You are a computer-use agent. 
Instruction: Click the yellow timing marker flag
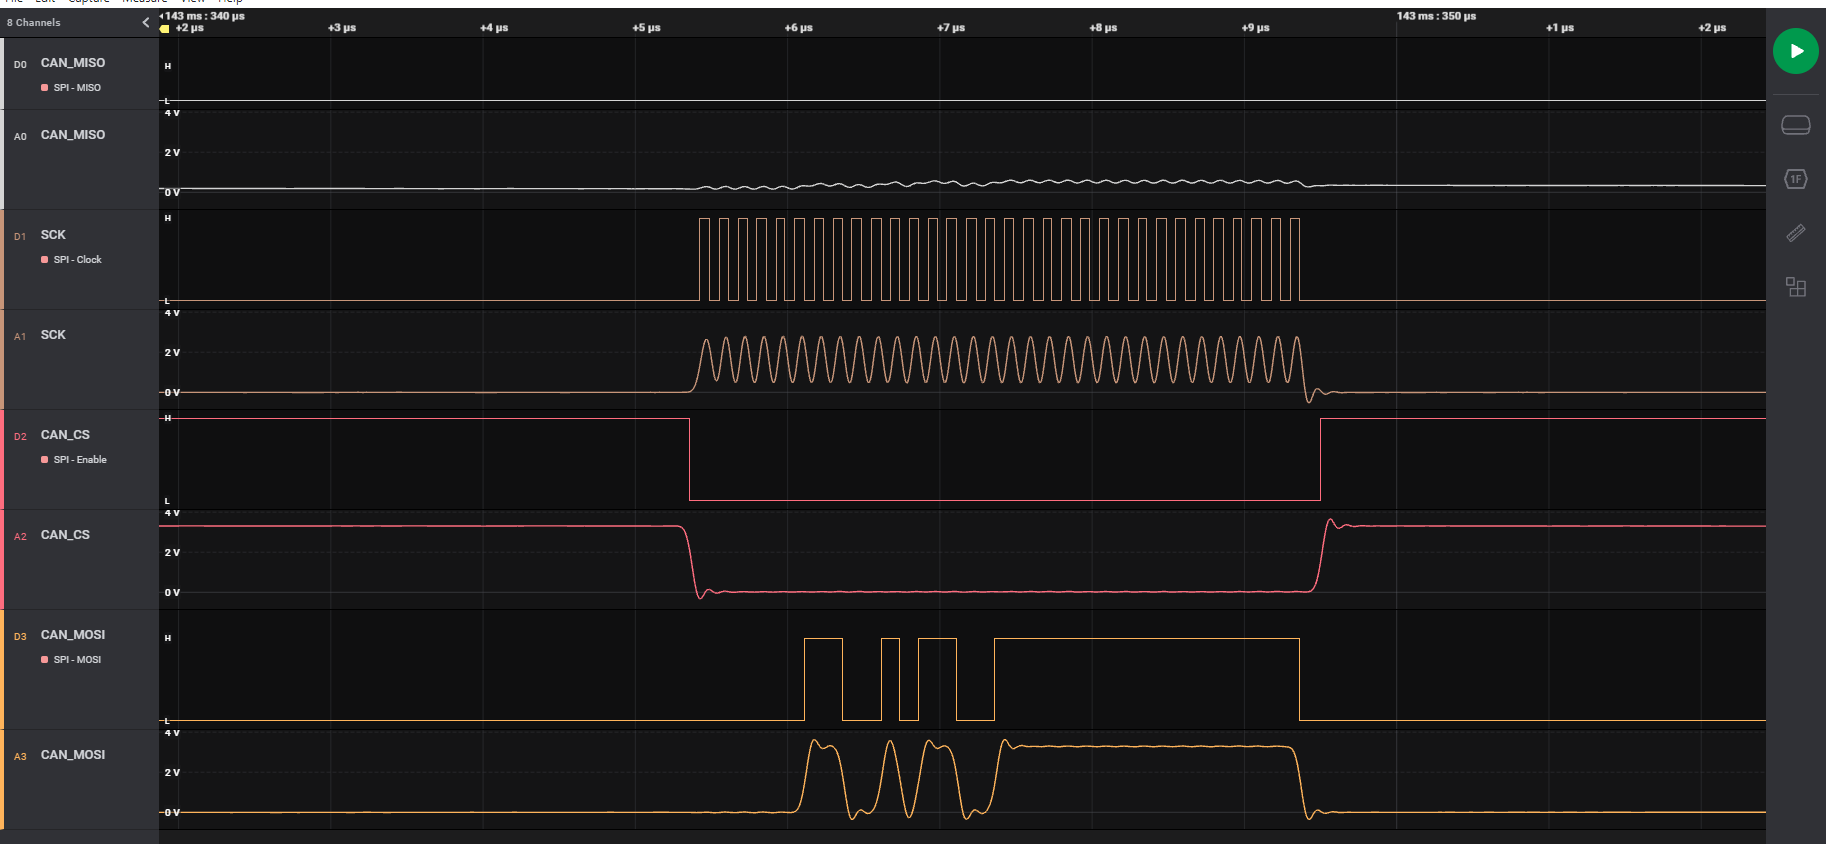165,29
